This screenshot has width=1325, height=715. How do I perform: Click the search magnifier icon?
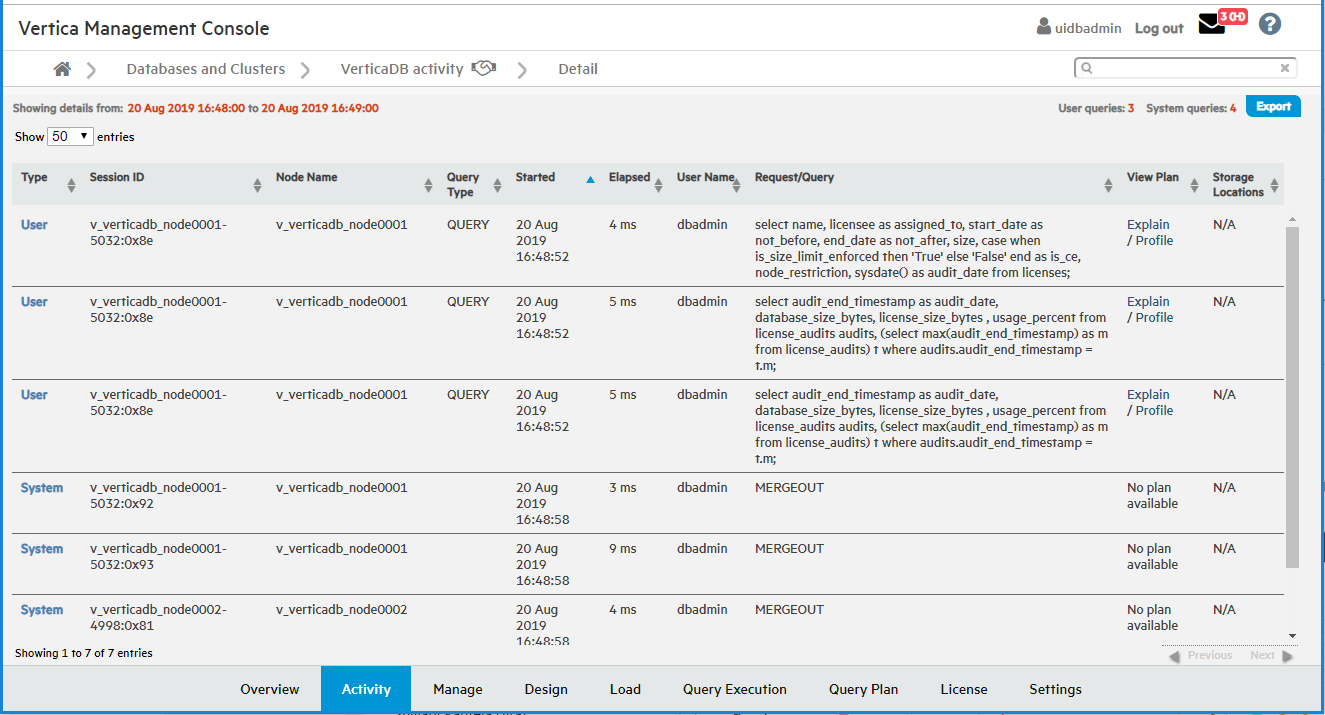pos(1087,69)
